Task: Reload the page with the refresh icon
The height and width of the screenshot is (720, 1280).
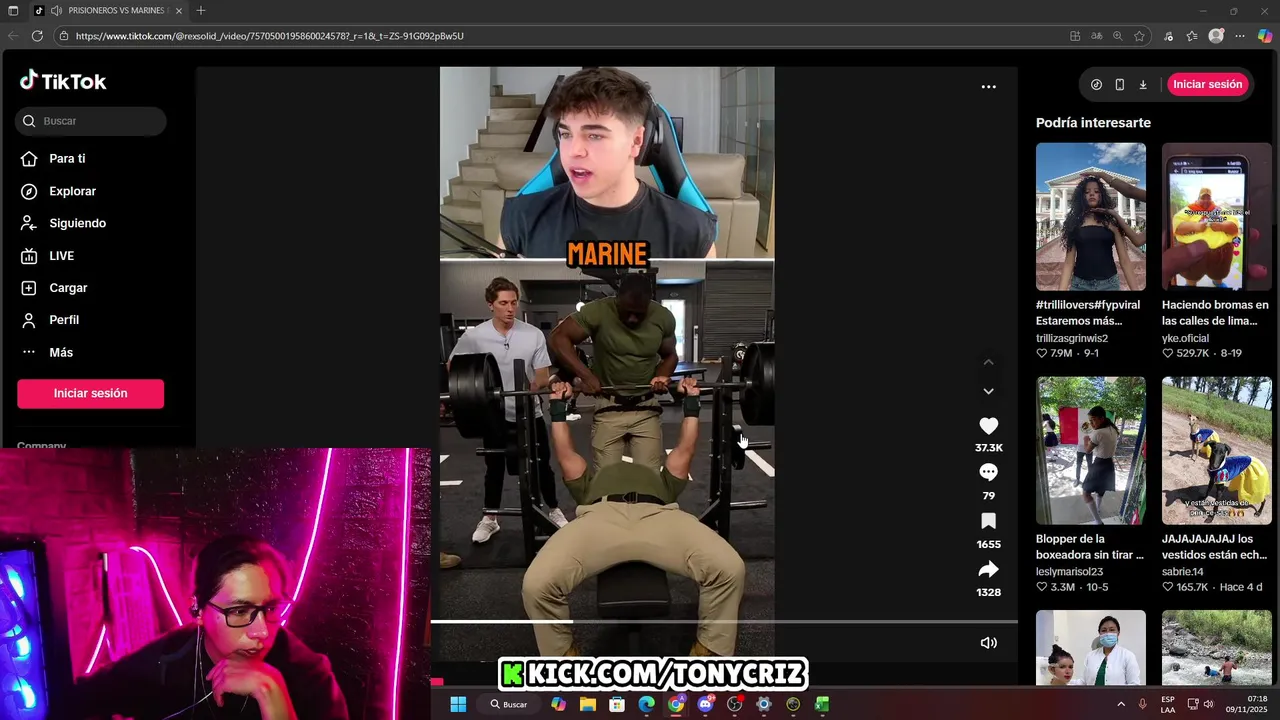Action: tap(37, 36)
